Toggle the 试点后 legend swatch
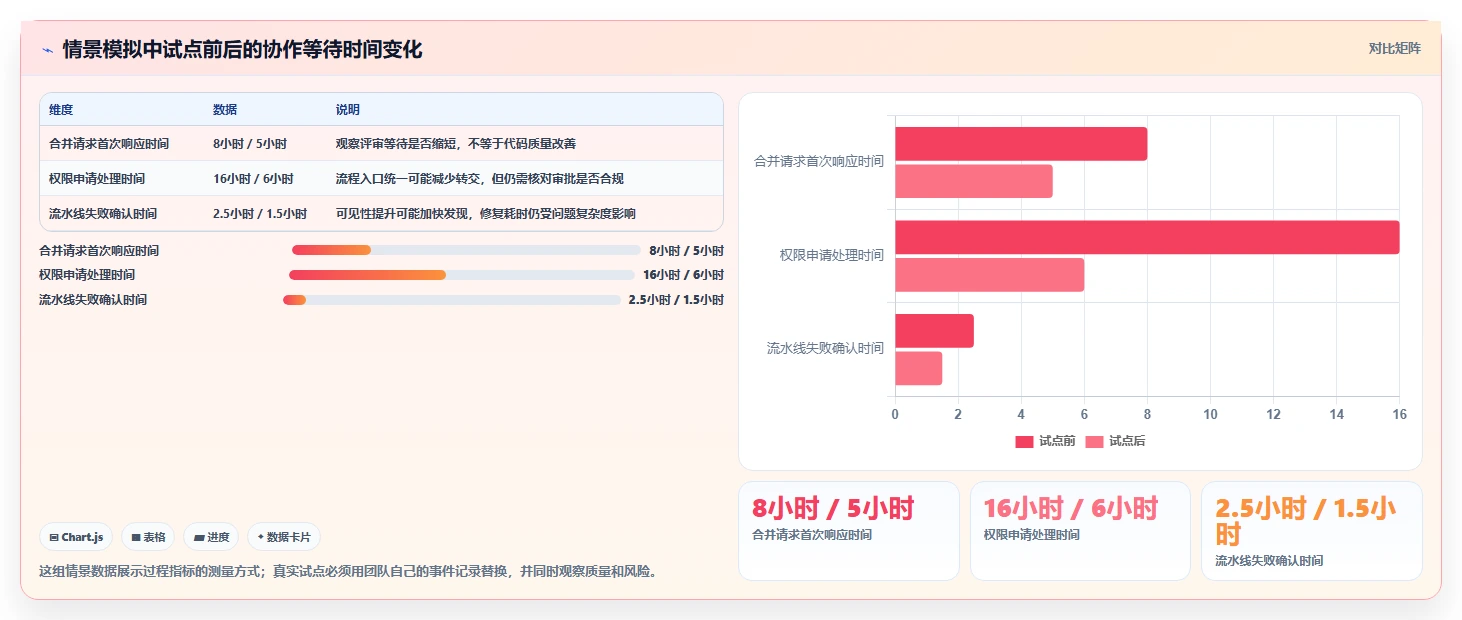Viewport: 1462px width, 620px height. pyautogui.click(x=1094, y=441)
